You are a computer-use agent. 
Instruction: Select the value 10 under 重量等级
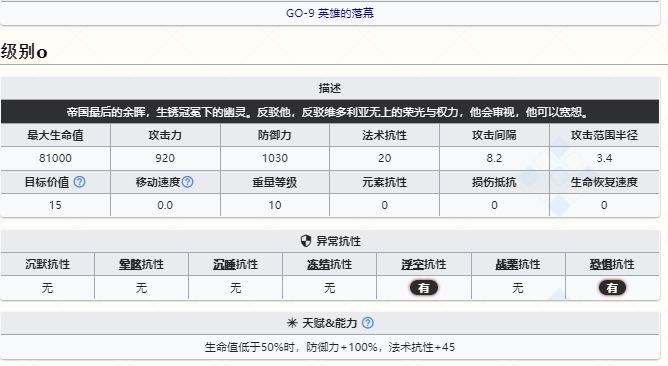(x=275, y=205)
